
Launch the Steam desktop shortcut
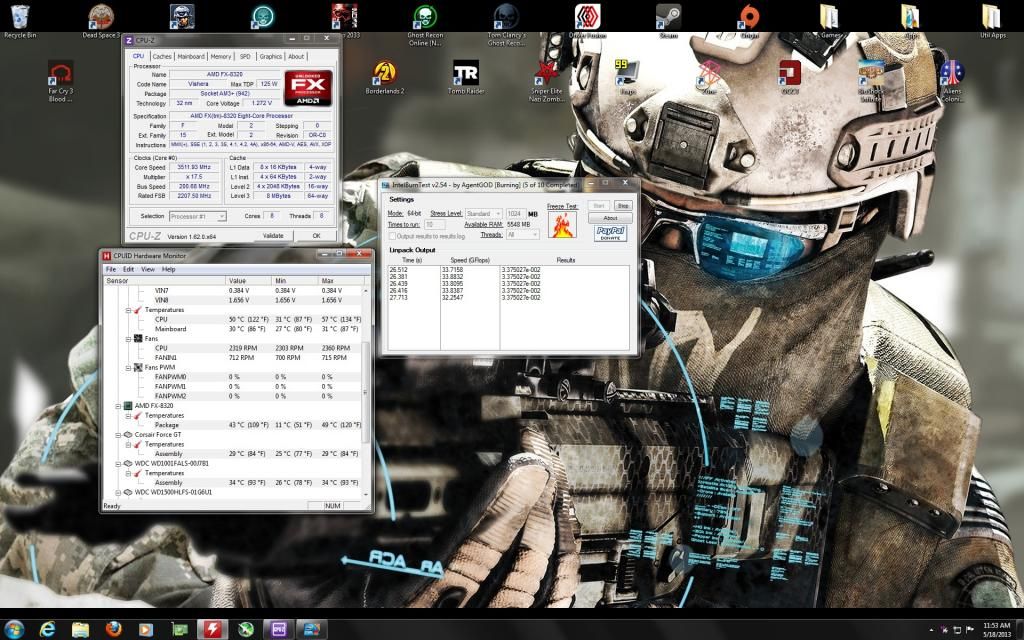pos(668,21)
